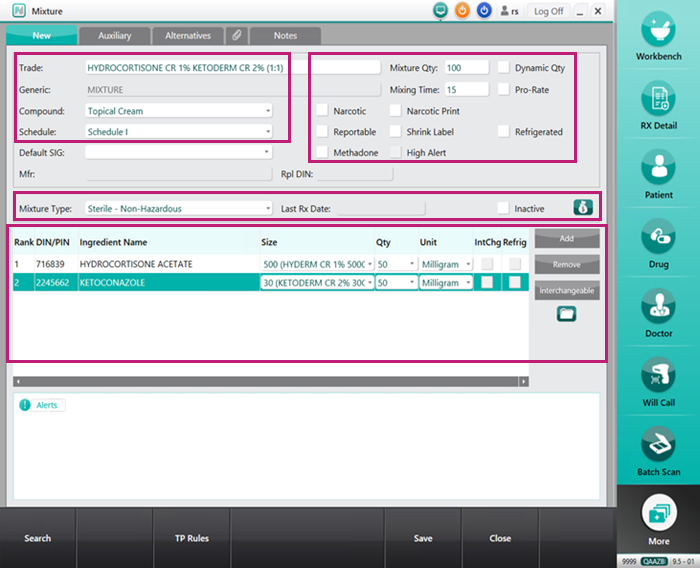
Task: Toggle the Refrigerated checkbox
Action: (x=504, y=132)
